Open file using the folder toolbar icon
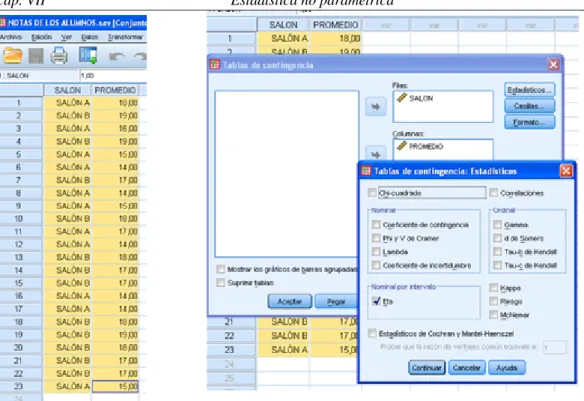Screen dimensions: 584x401 tap(13, 56)
